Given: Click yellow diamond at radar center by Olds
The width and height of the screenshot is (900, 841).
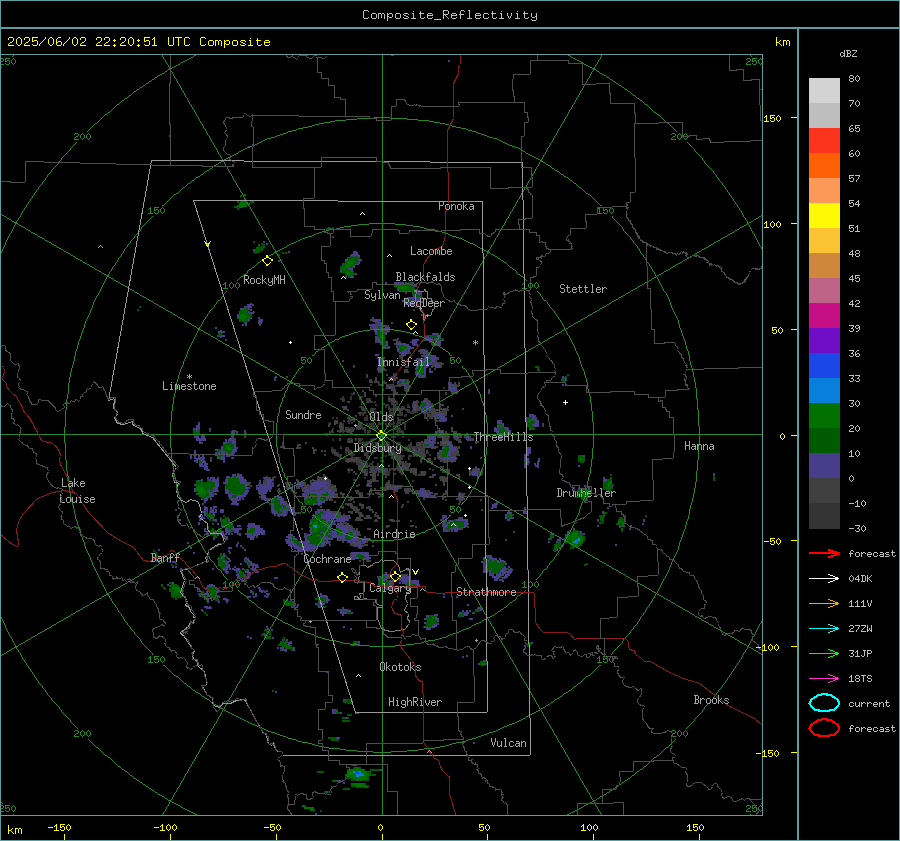Looking at the screenshot, I should (381, 436).
